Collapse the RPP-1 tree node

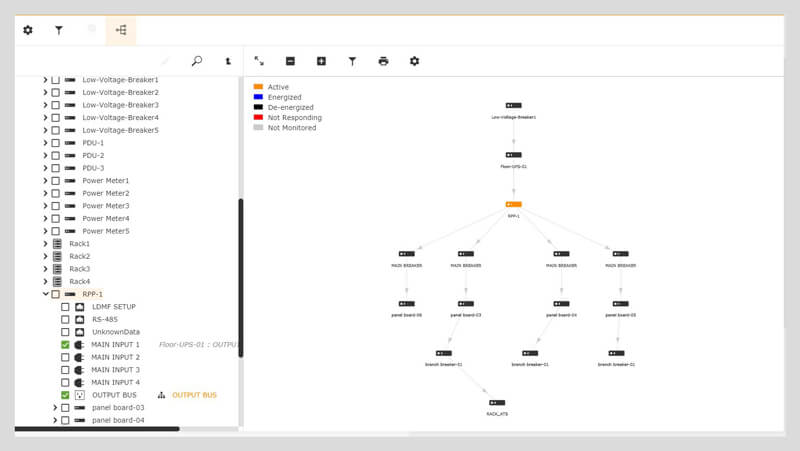click(x=45, y=294)
